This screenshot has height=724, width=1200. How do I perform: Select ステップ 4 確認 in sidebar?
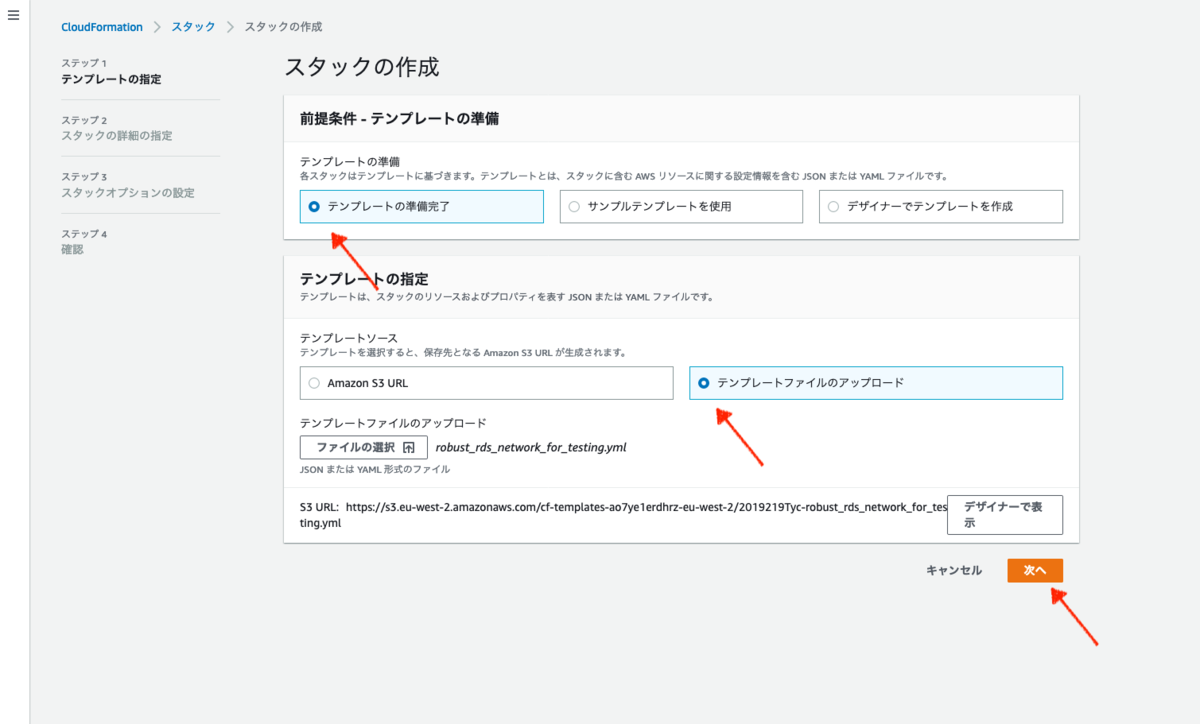coord(84,242)
